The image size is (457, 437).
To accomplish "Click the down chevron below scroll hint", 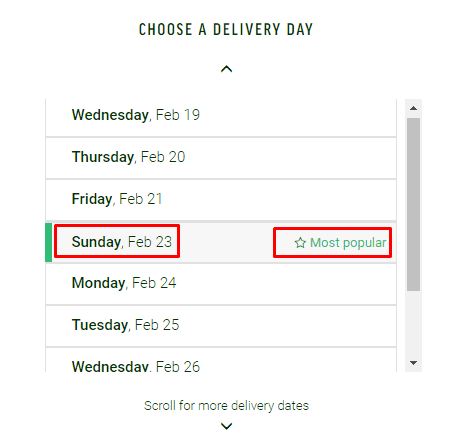I will (x=226, y=426).
